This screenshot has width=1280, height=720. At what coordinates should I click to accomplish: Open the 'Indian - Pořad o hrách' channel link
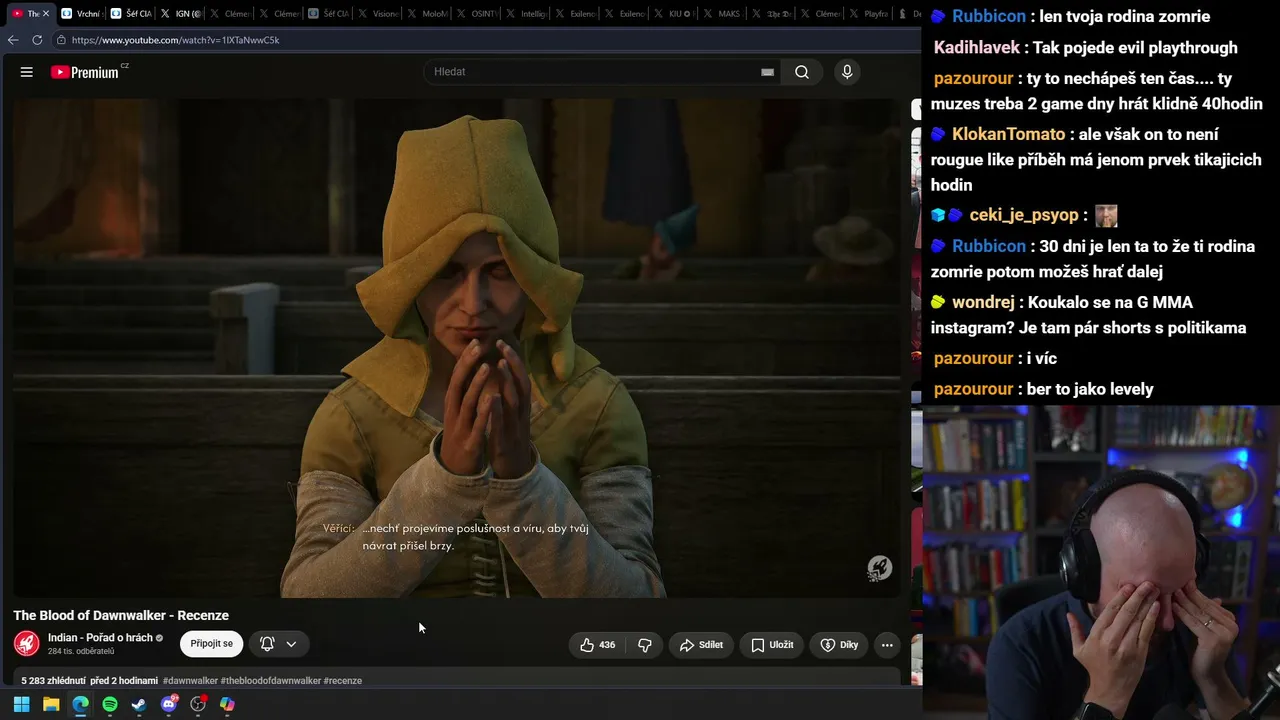(100, 638)
